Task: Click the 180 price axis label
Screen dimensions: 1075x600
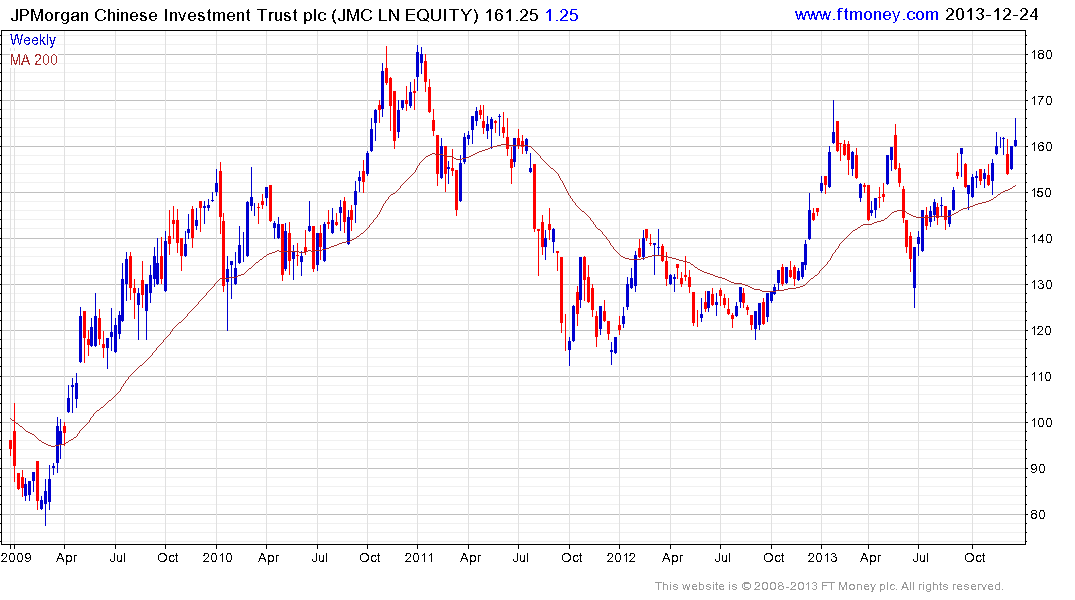Action: [x=1041, y=55]
